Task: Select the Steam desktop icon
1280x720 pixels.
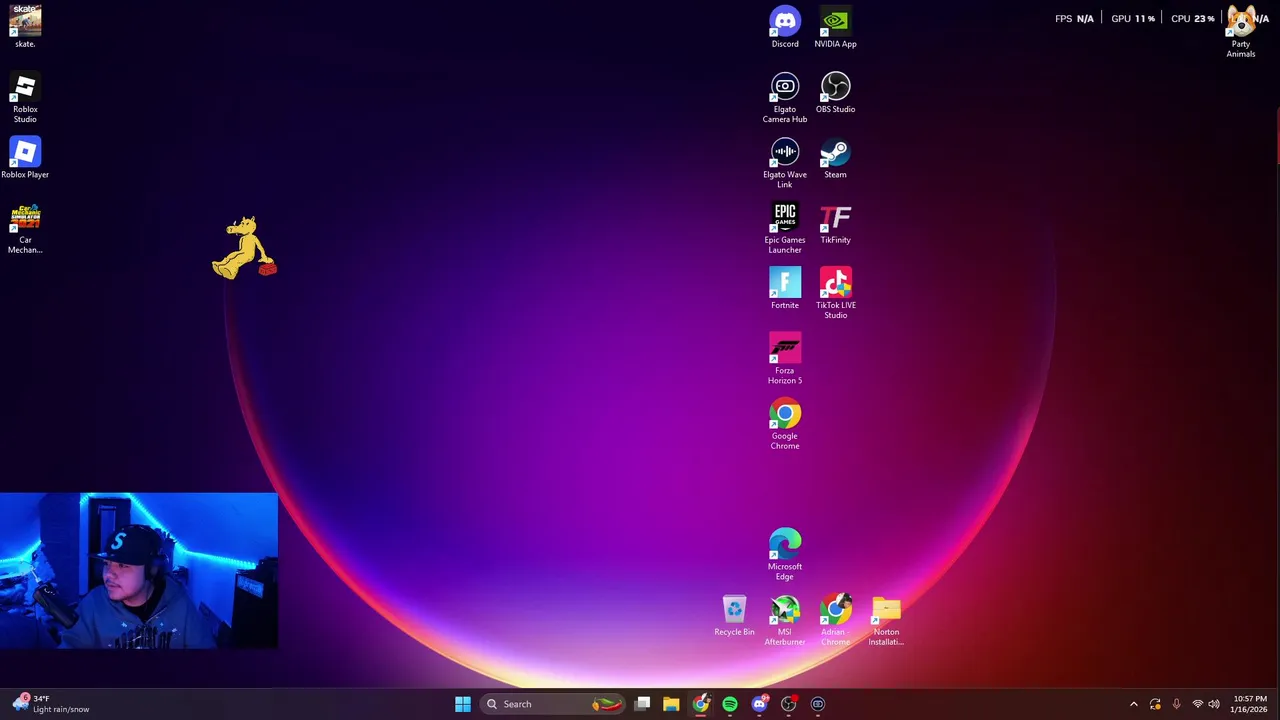Action: coord(835,158)
